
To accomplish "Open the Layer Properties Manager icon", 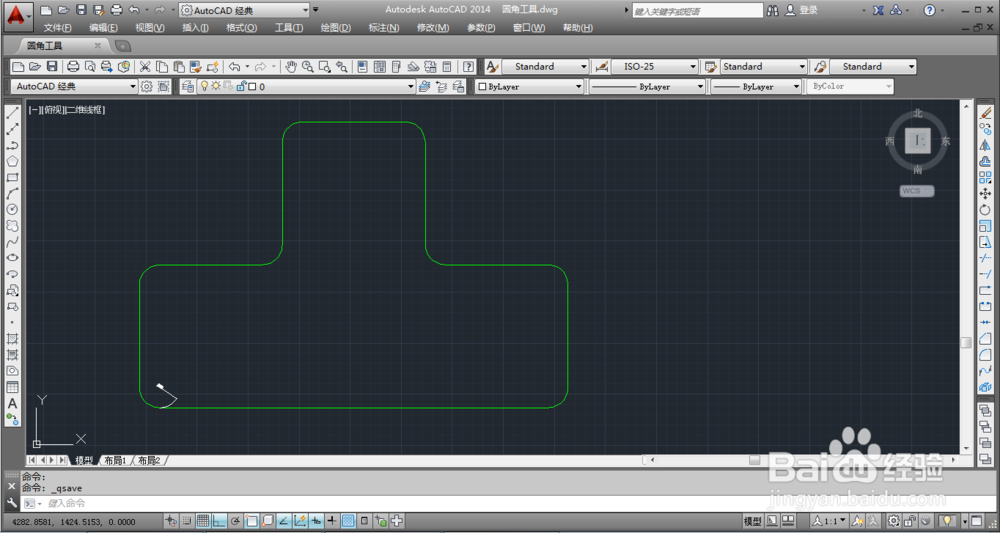I will coord(188,86).
